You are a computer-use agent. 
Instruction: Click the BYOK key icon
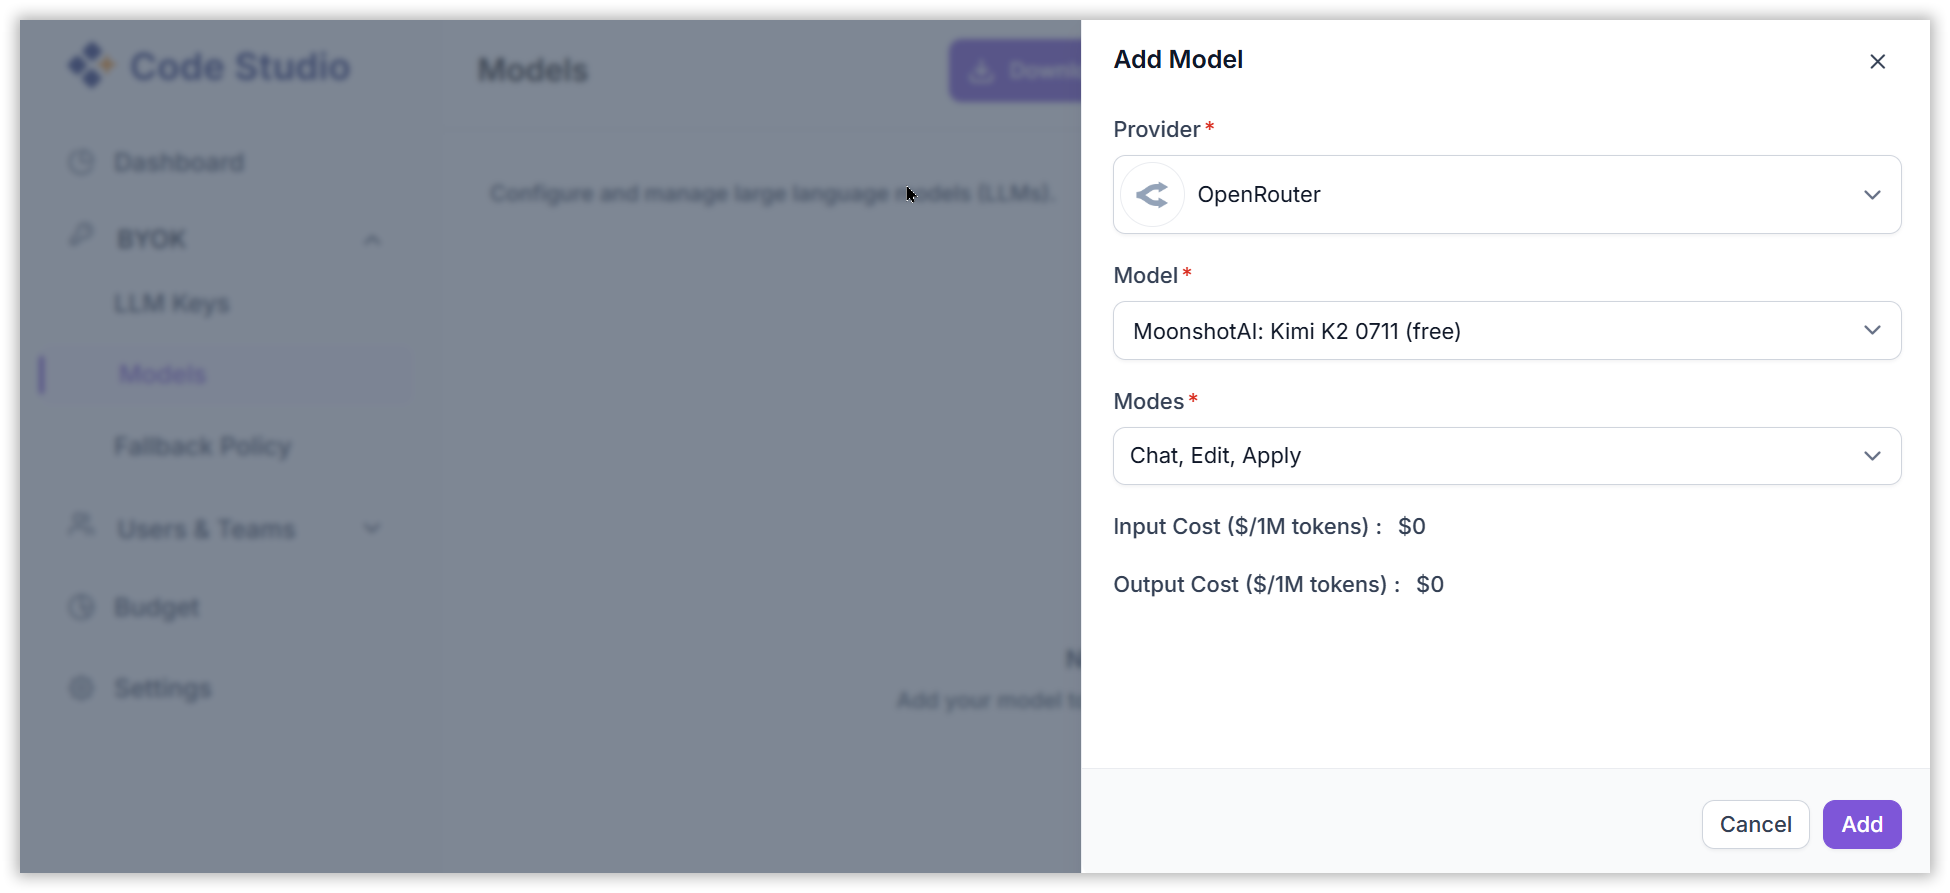81,237
